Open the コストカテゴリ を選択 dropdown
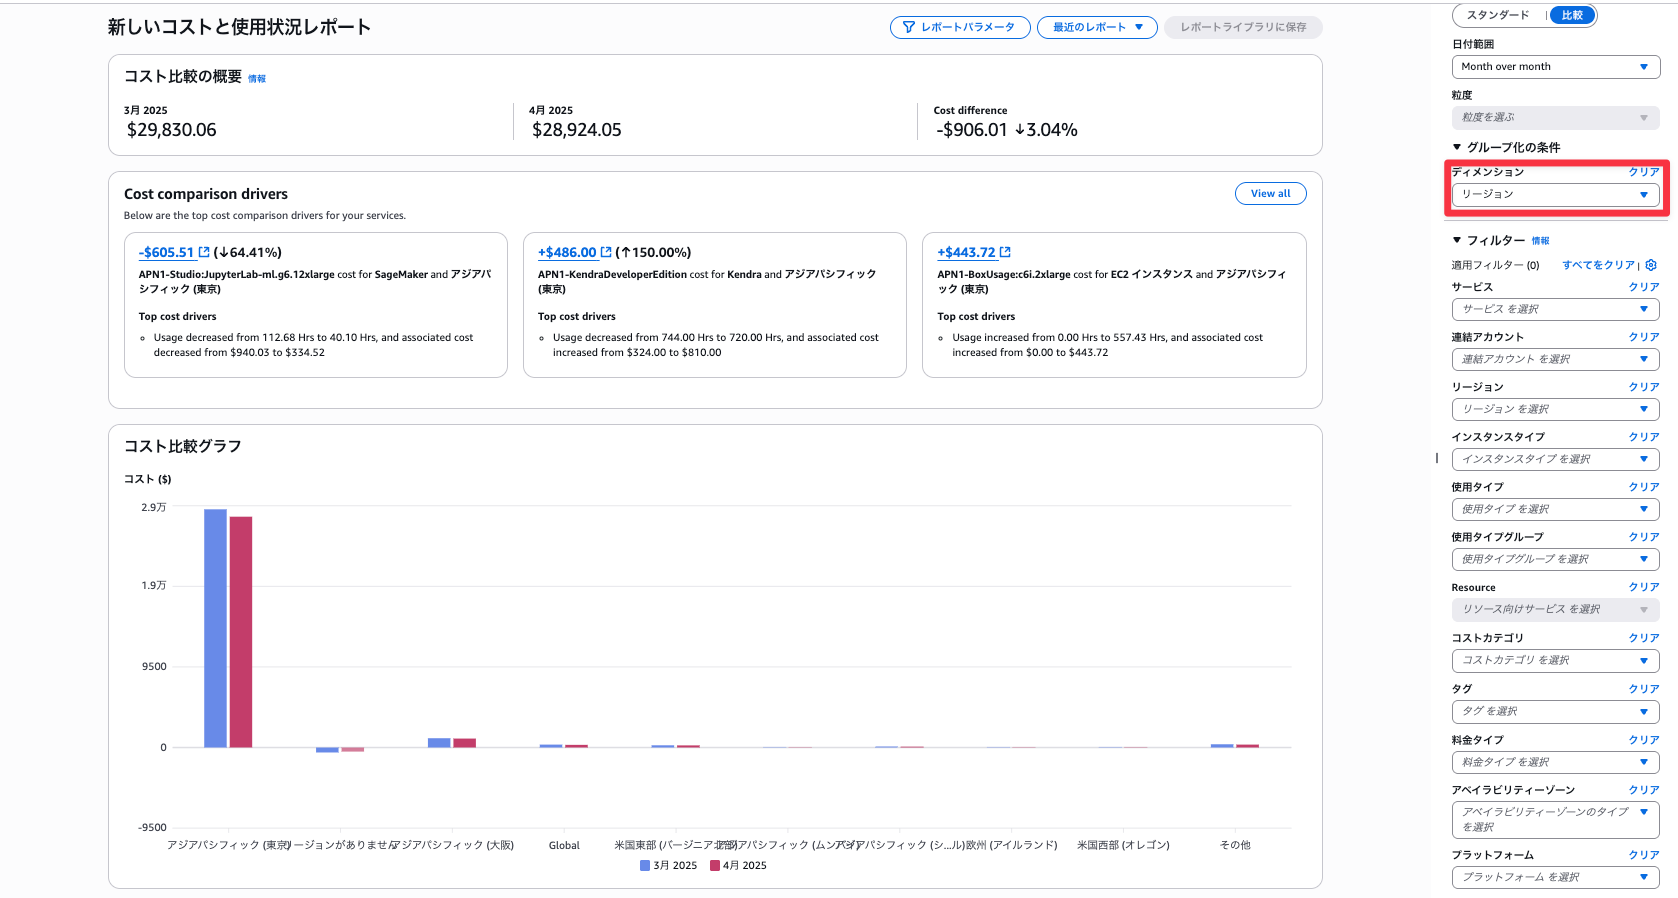The image size is (1678, 898). click(1555, 660)
